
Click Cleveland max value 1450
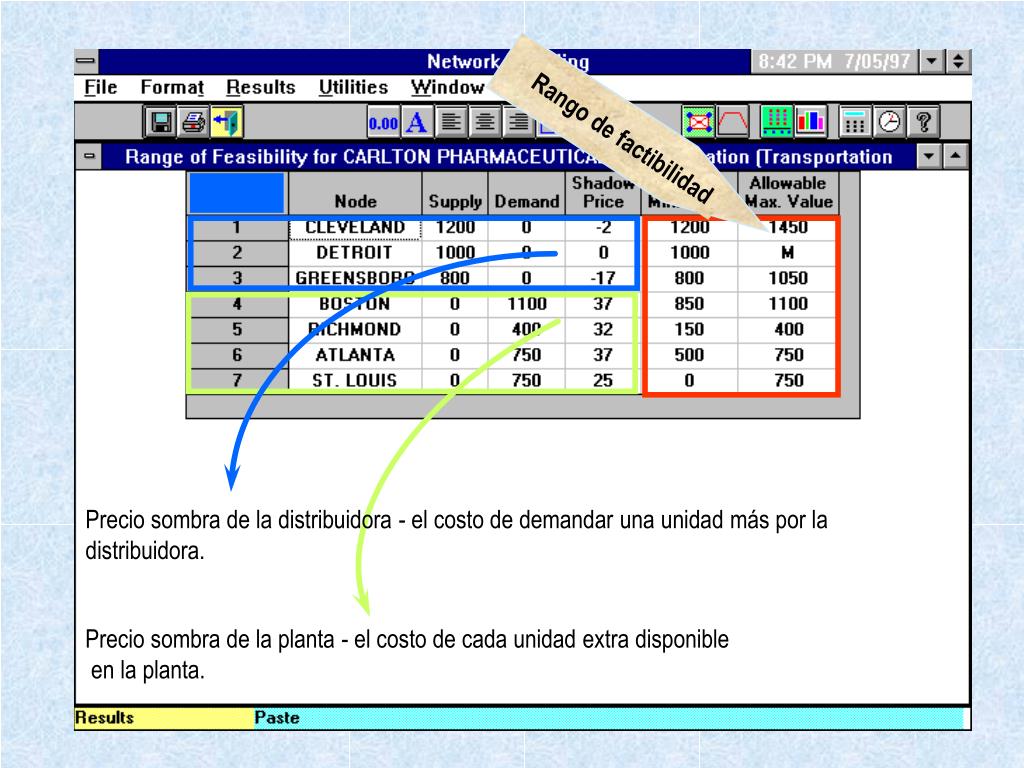788,227
